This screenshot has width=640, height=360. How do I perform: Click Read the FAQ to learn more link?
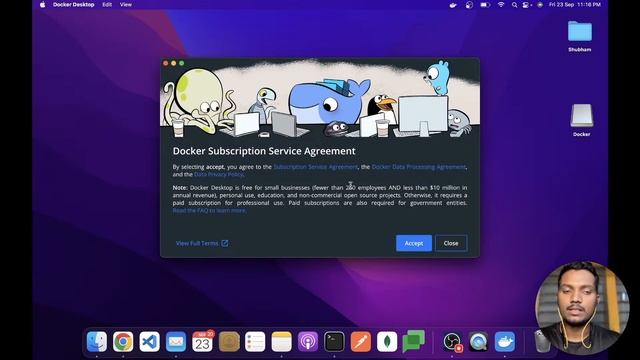click(x=209, y=211)
